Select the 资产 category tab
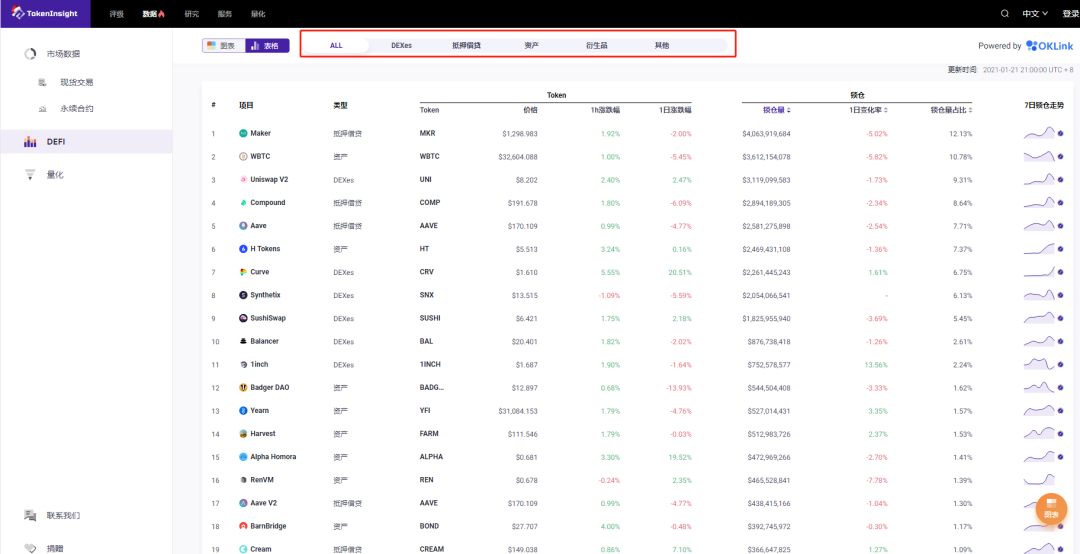Screen dimensions: 1080x554 pyautogui.click(x=531, y=45)
